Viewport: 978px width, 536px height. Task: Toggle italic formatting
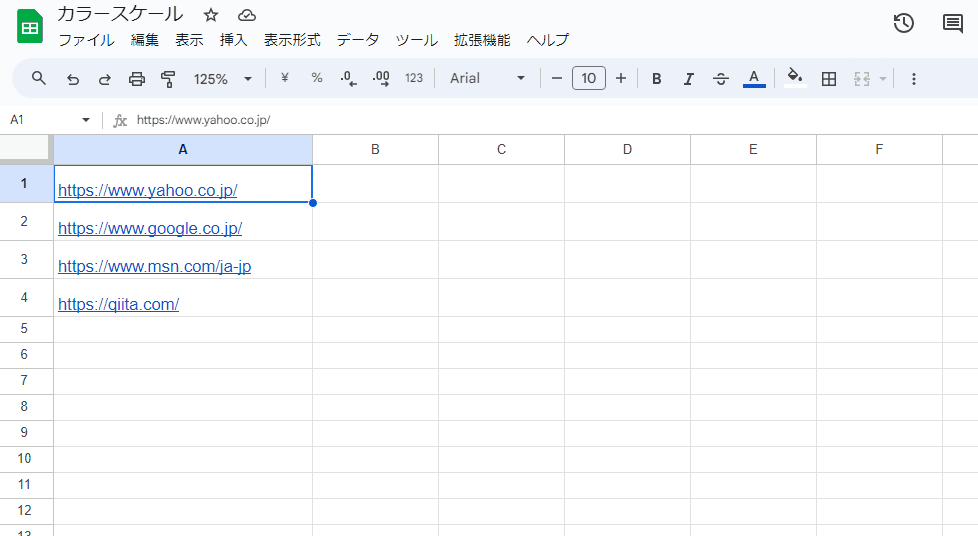[689, 79]
